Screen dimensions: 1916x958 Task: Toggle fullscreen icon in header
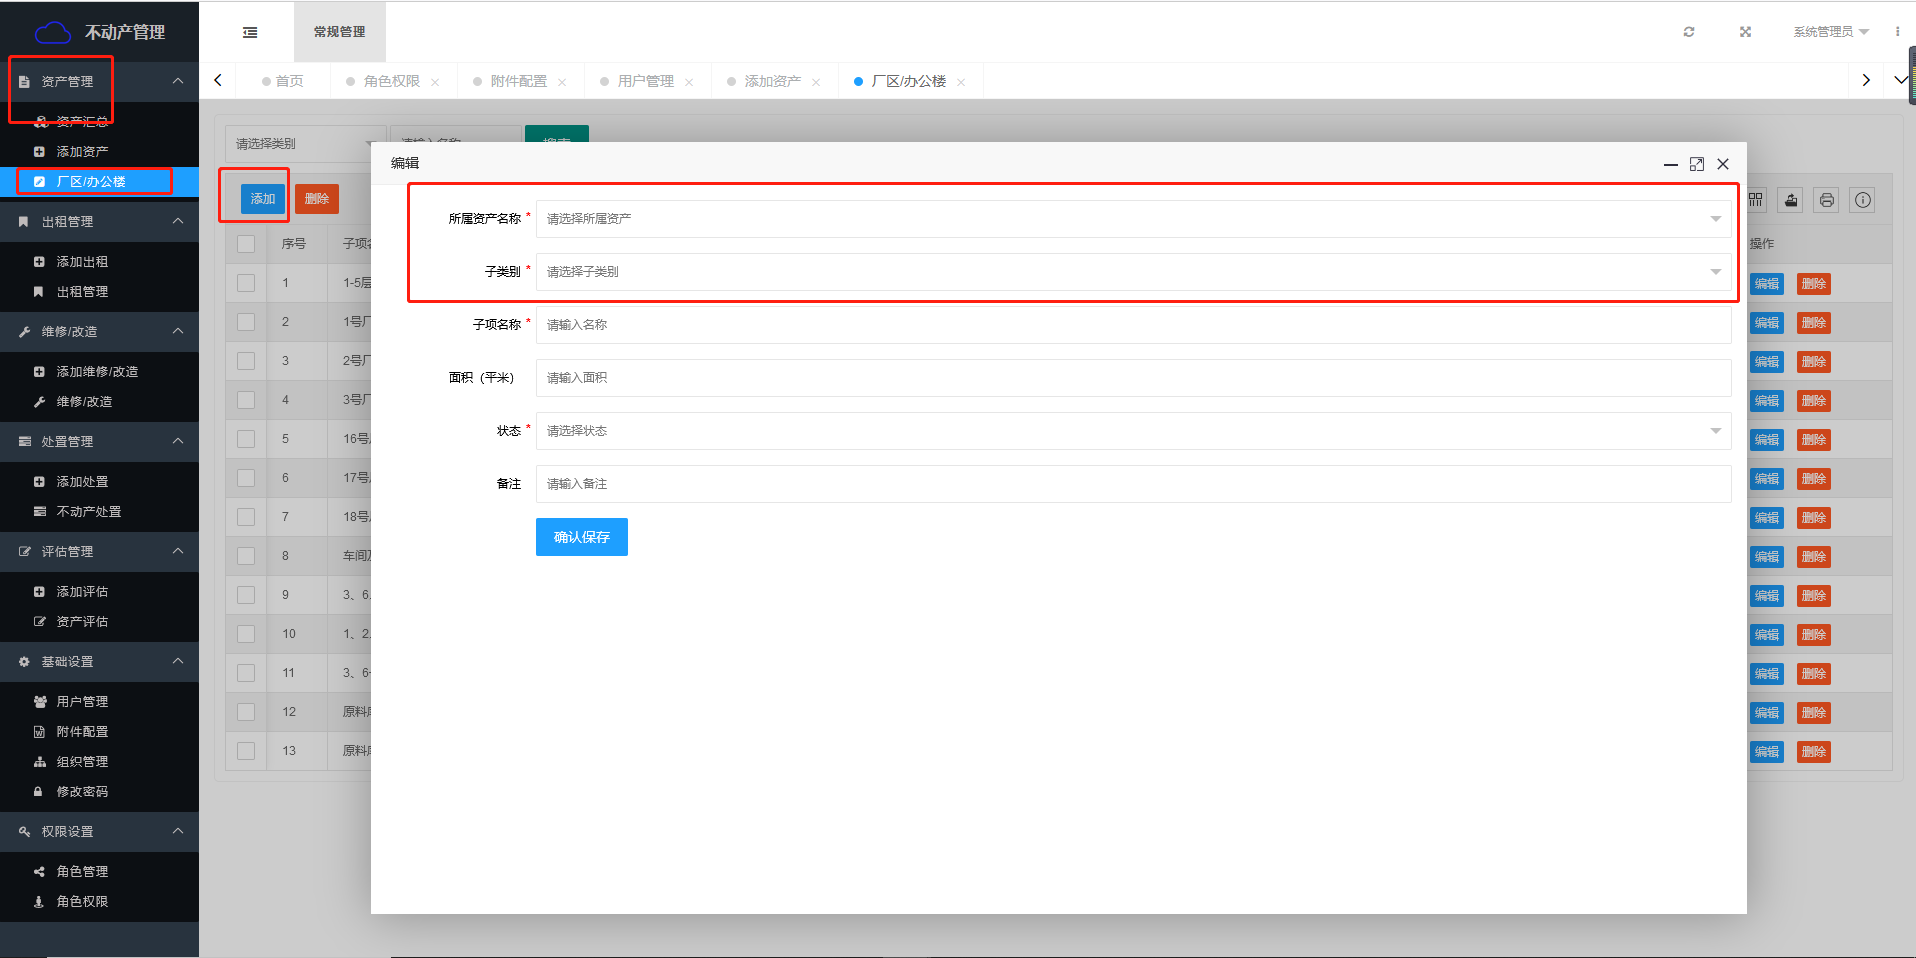point(1745,32)
